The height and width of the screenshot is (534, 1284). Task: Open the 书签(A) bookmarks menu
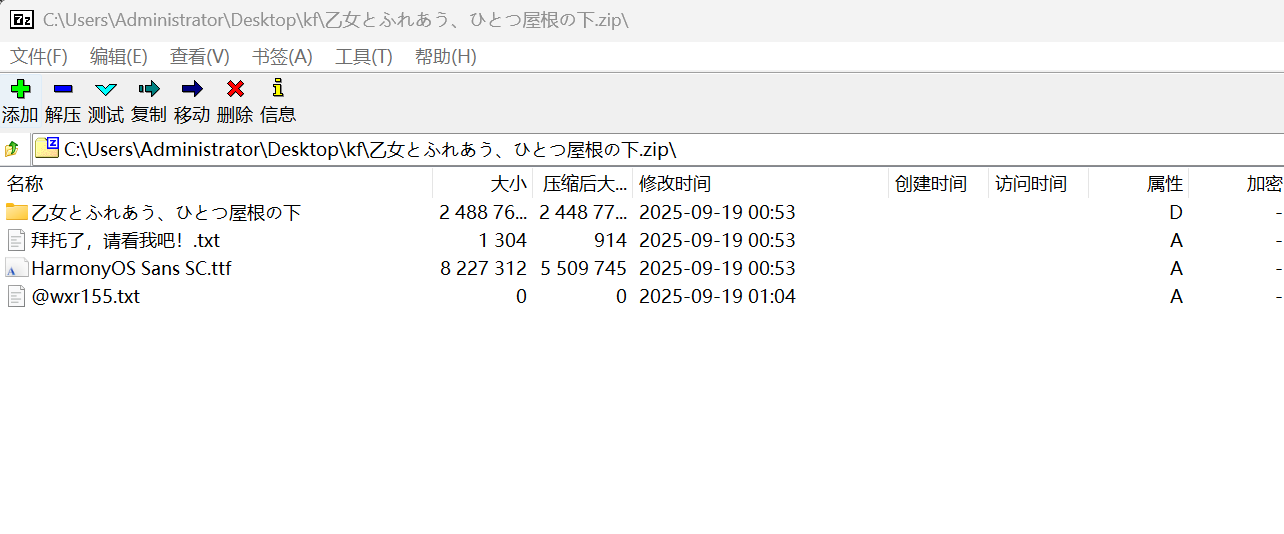pos(282,56)
